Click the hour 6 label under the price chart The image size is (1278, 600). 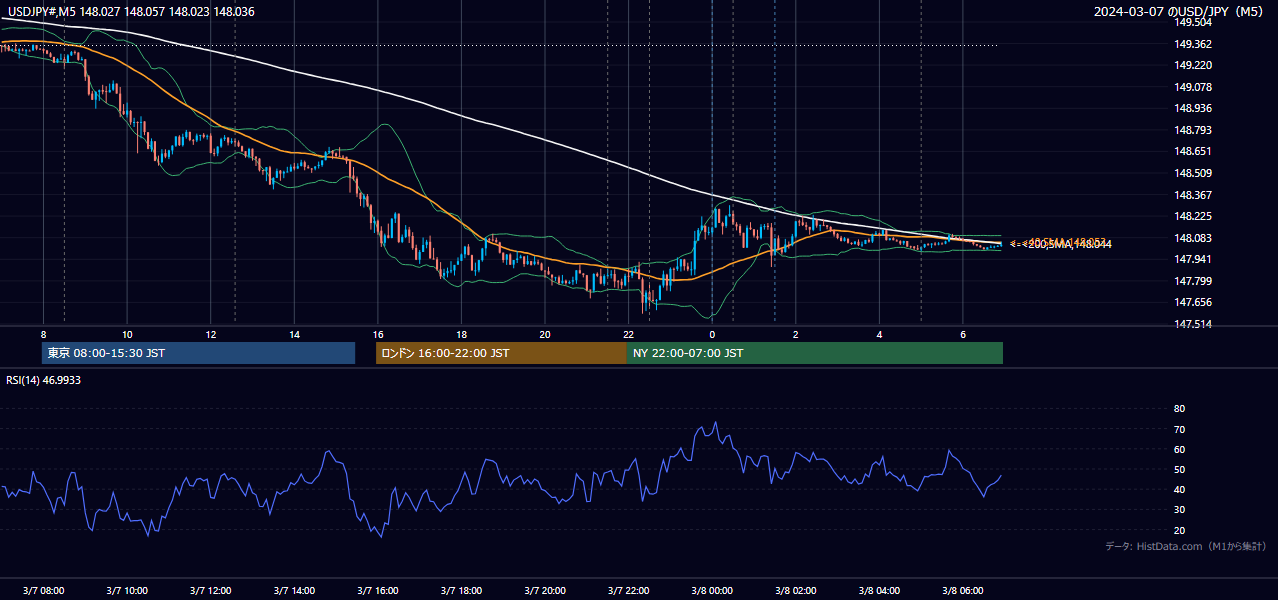(x=963, y=334)
